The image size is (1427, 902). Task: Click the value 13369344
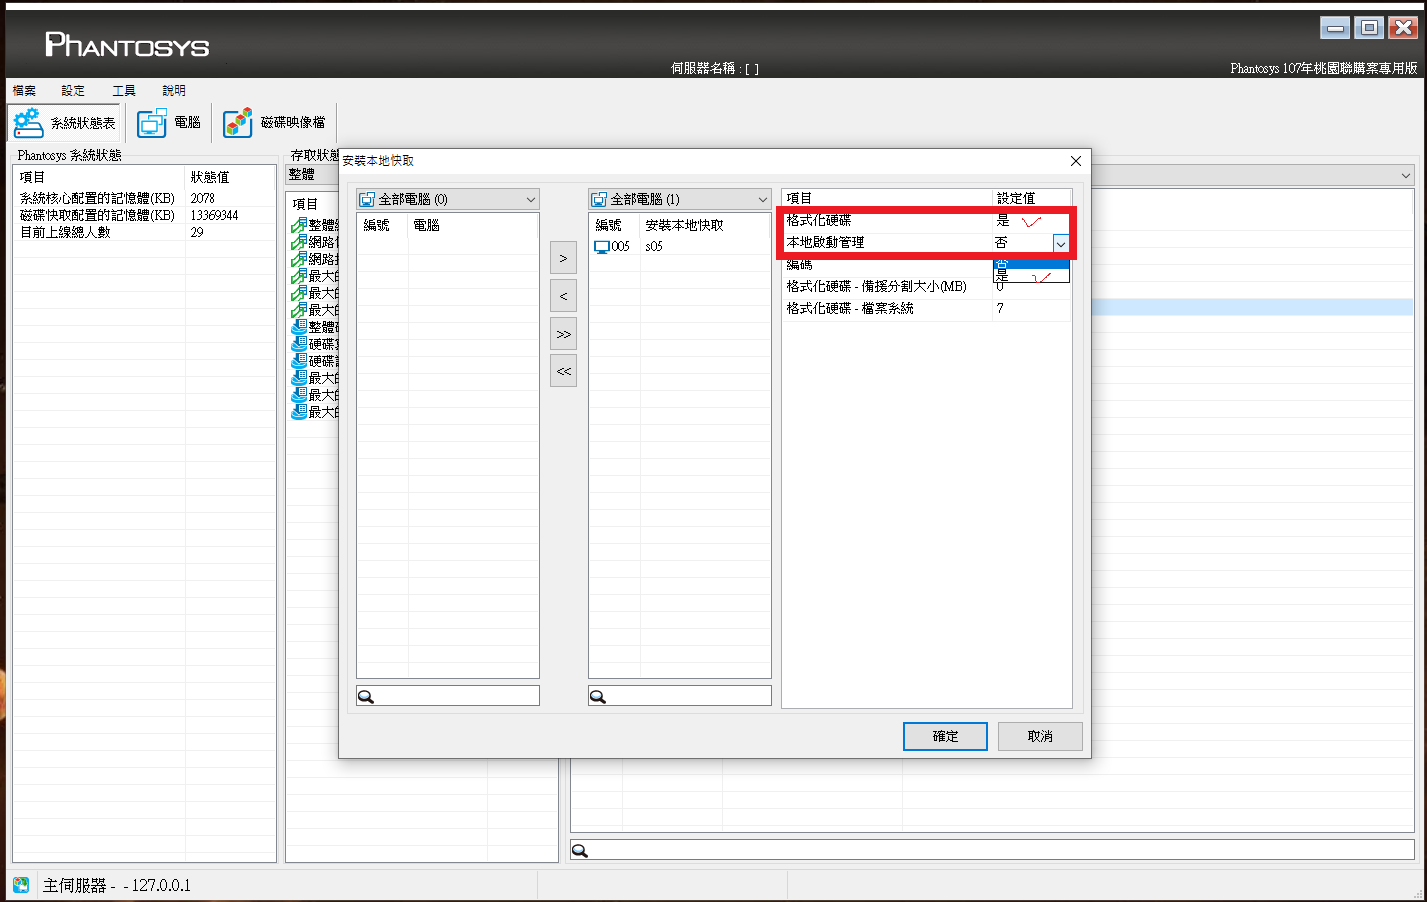point(214,215)
